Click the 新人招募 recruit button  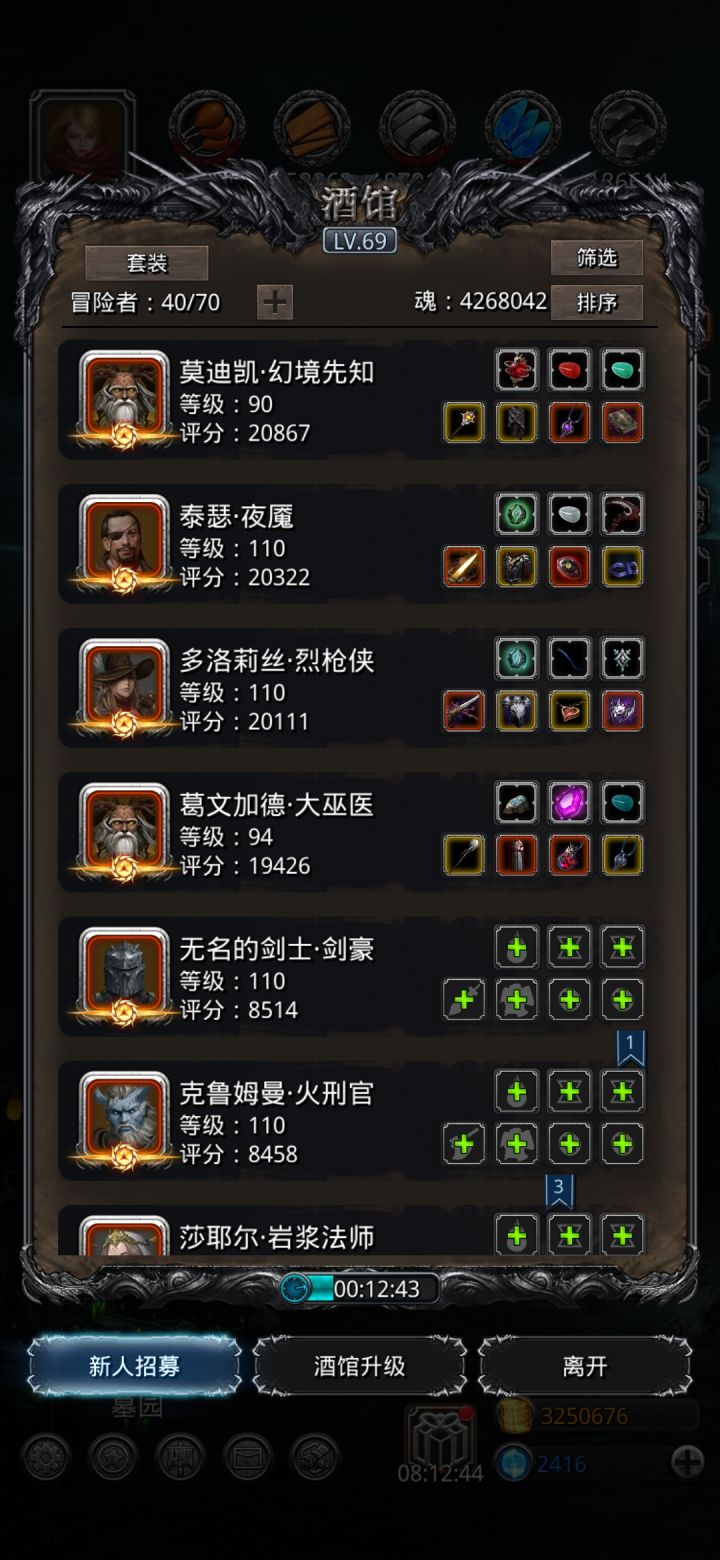pos(134,1366)
